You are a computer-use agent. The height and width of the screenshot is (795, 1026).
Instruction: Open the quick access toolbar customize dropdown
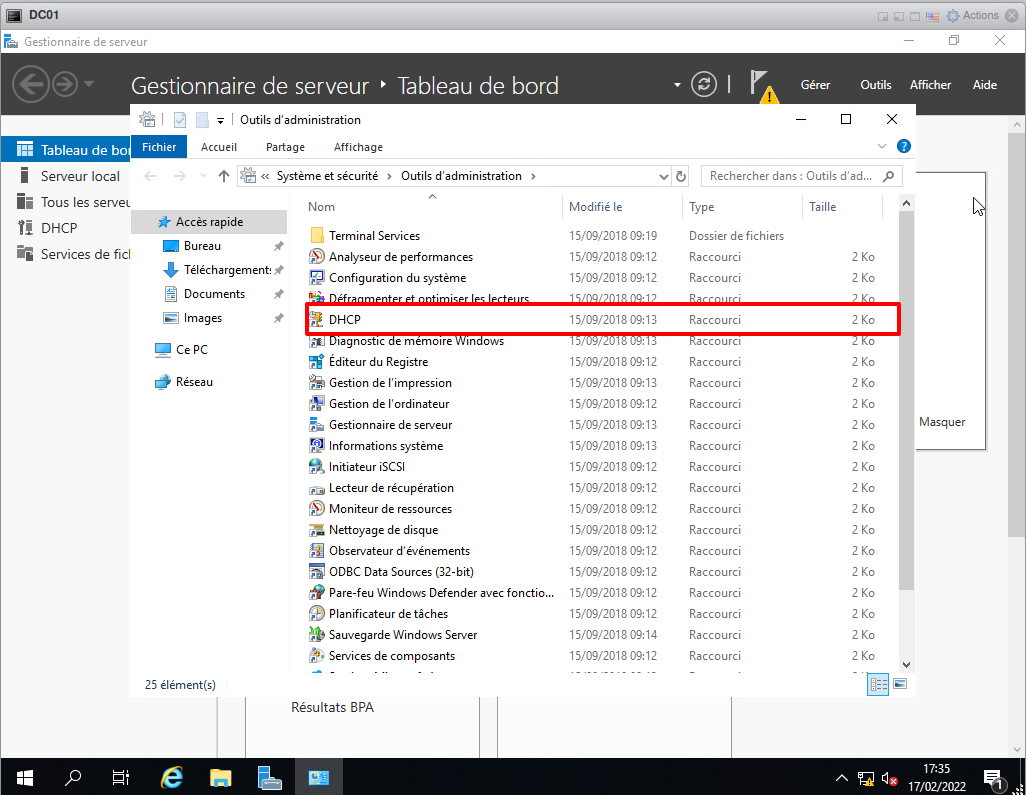(x=221, y=120)
